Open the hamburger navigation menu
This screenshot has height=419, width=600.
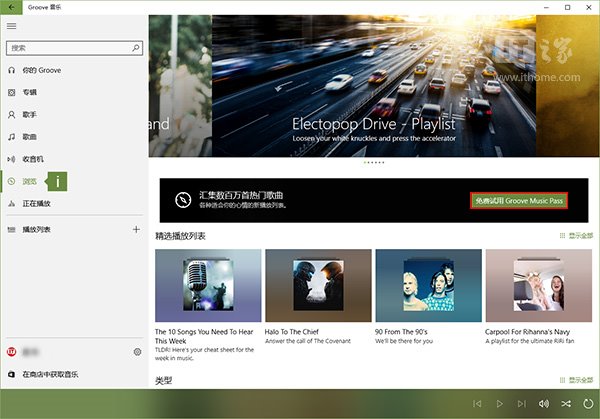tap(12, 26)
